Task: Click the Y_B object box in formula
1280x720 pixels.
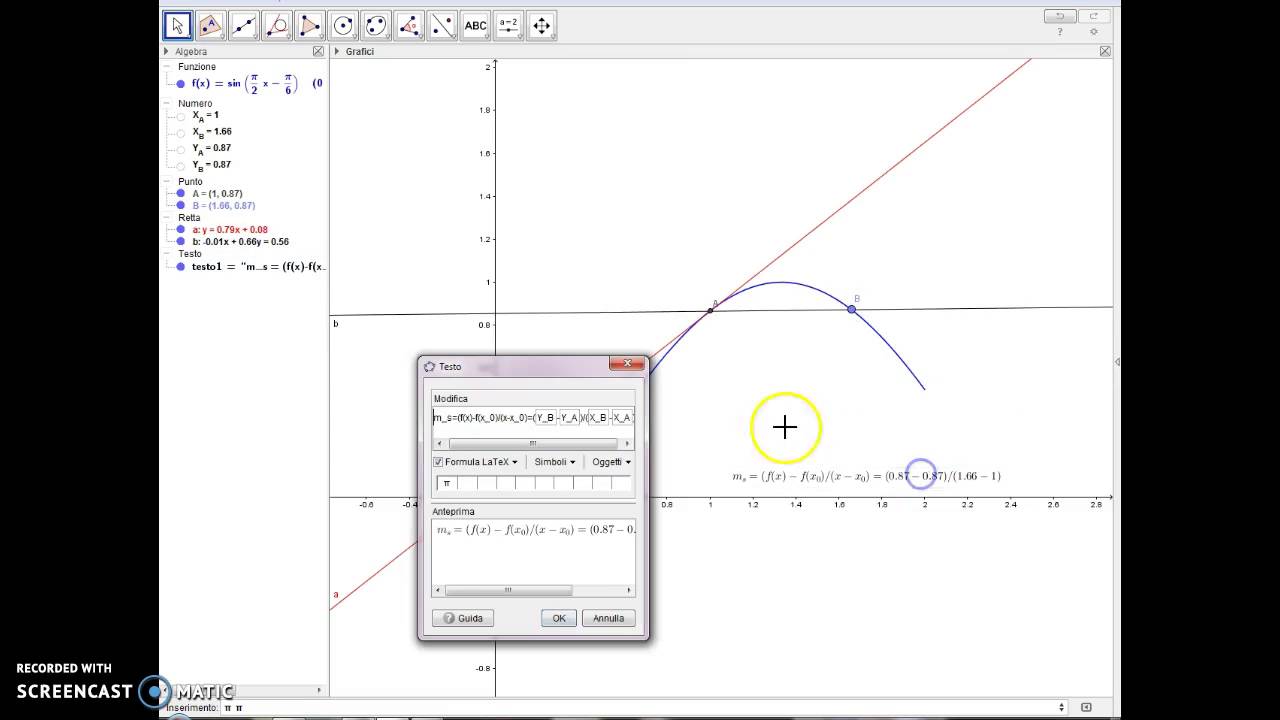Action: point(544,417)
